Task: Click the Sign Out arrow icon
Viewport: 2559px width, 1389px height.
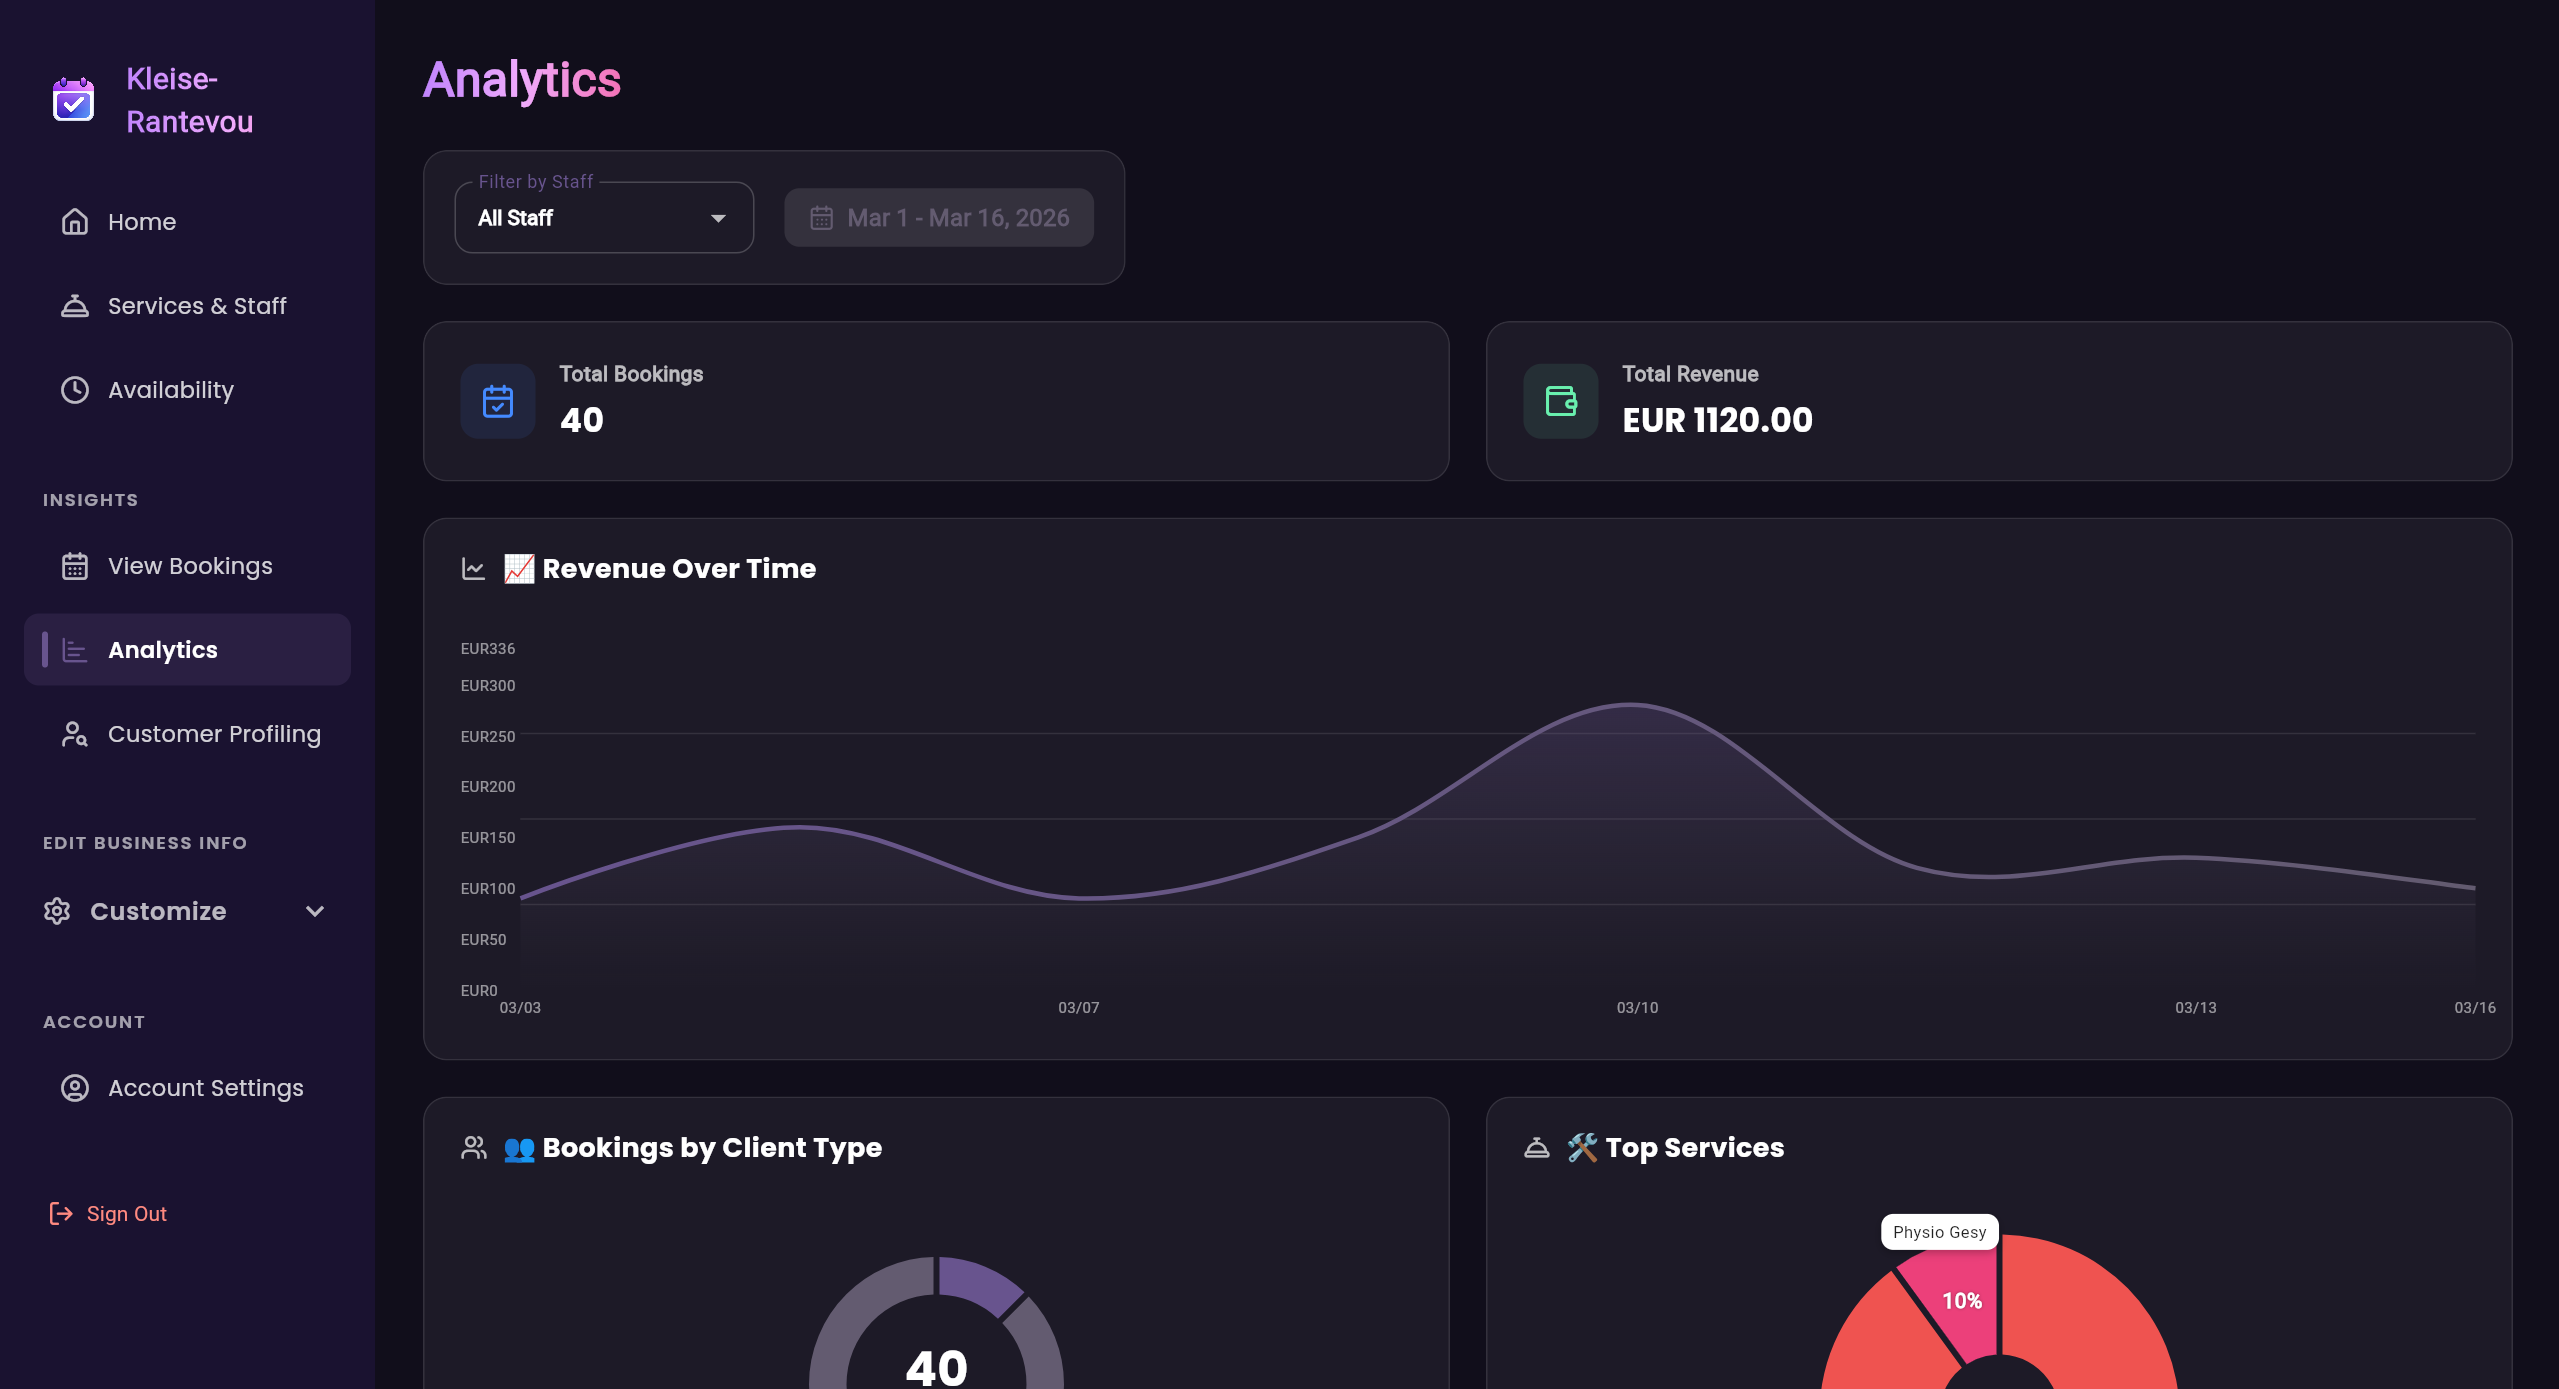Action: pyautogui.click(x=61, y=1214)
